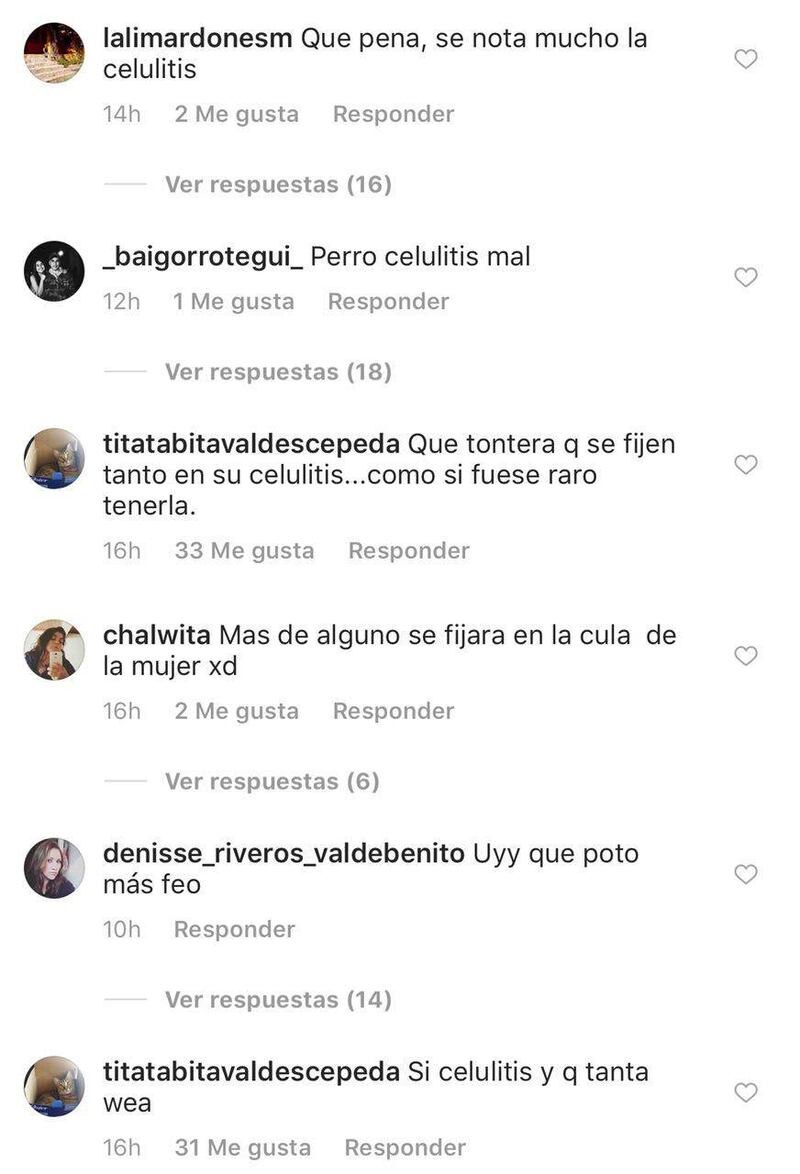Show the 6 replies under chalwita's comment
800x1174 pixels.
point(272,781)
